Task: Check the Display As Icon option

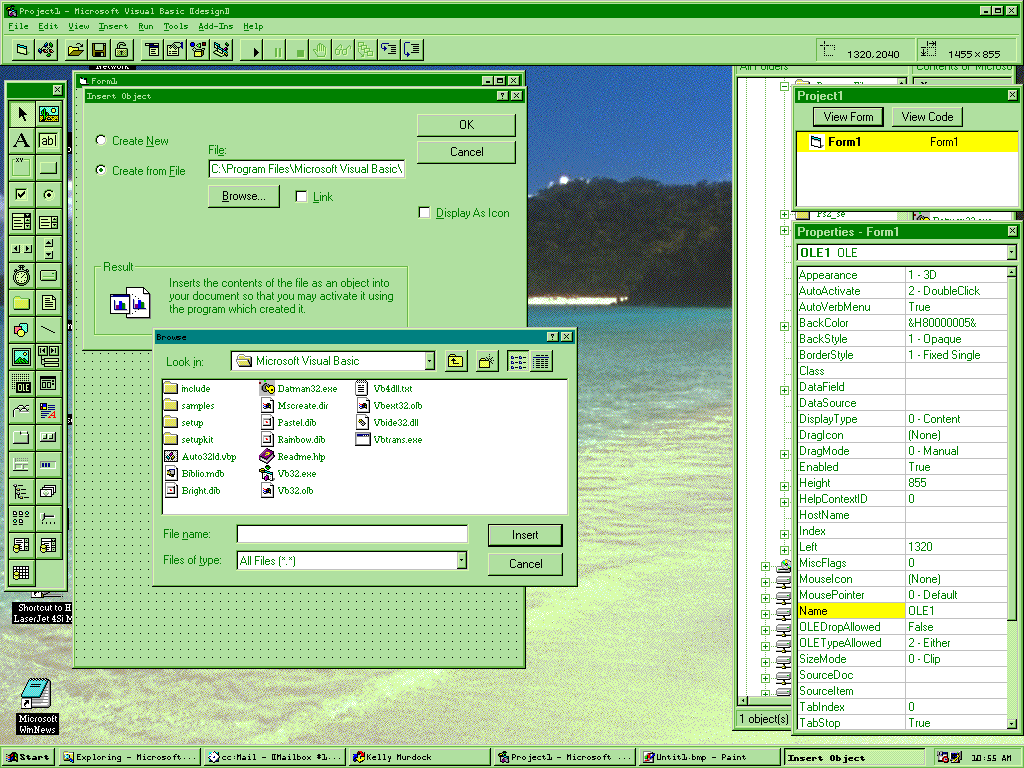Action: click(x=425, y=213)
